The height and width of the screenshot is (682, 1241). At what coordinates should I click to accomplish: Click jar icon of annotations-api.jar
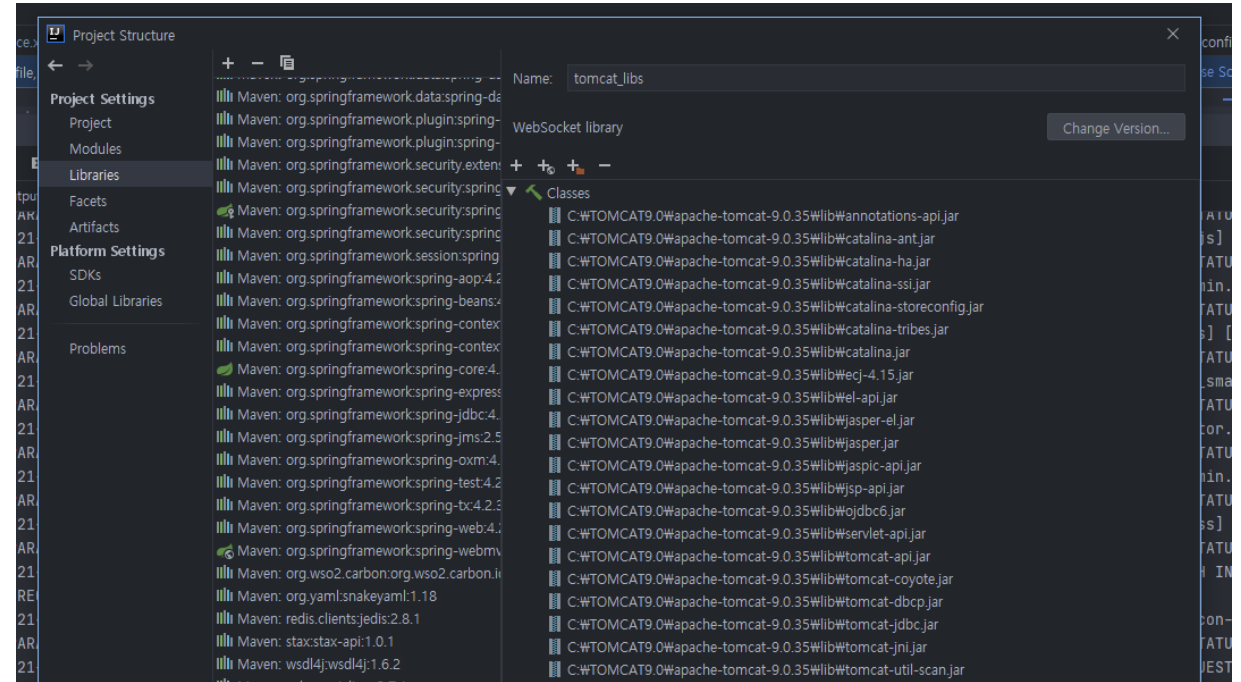(x=555, y=216)
